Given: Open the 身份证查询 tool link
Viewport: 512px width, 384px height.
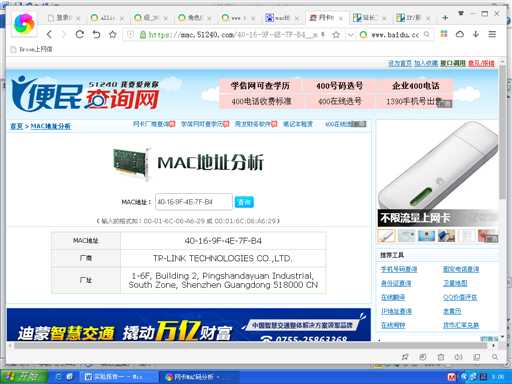Looking at the screenshot, I should point(396,283).
